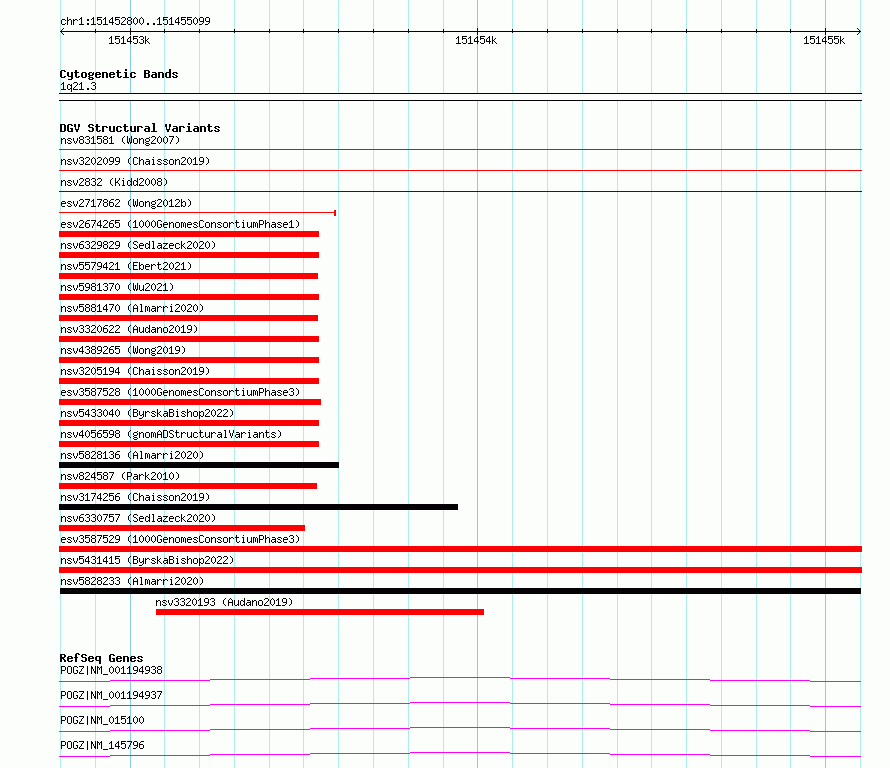Screen dimensions: 890x768
Task: Click the ruler's right arrow end
Action: click(859, 32)
